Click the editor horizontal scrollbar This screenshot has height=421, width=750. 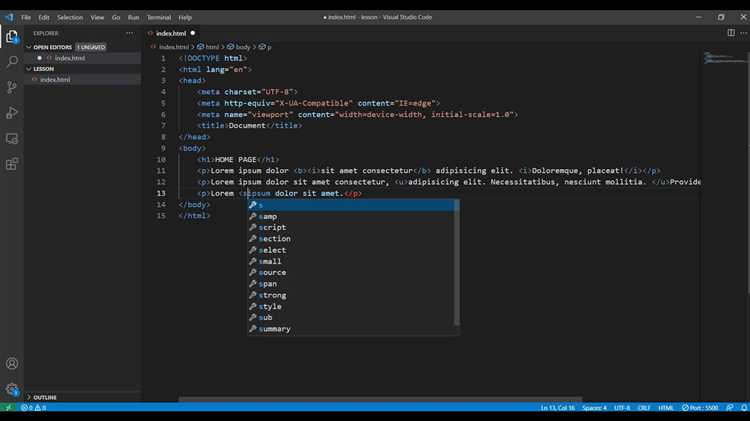[x=380, y=399]
